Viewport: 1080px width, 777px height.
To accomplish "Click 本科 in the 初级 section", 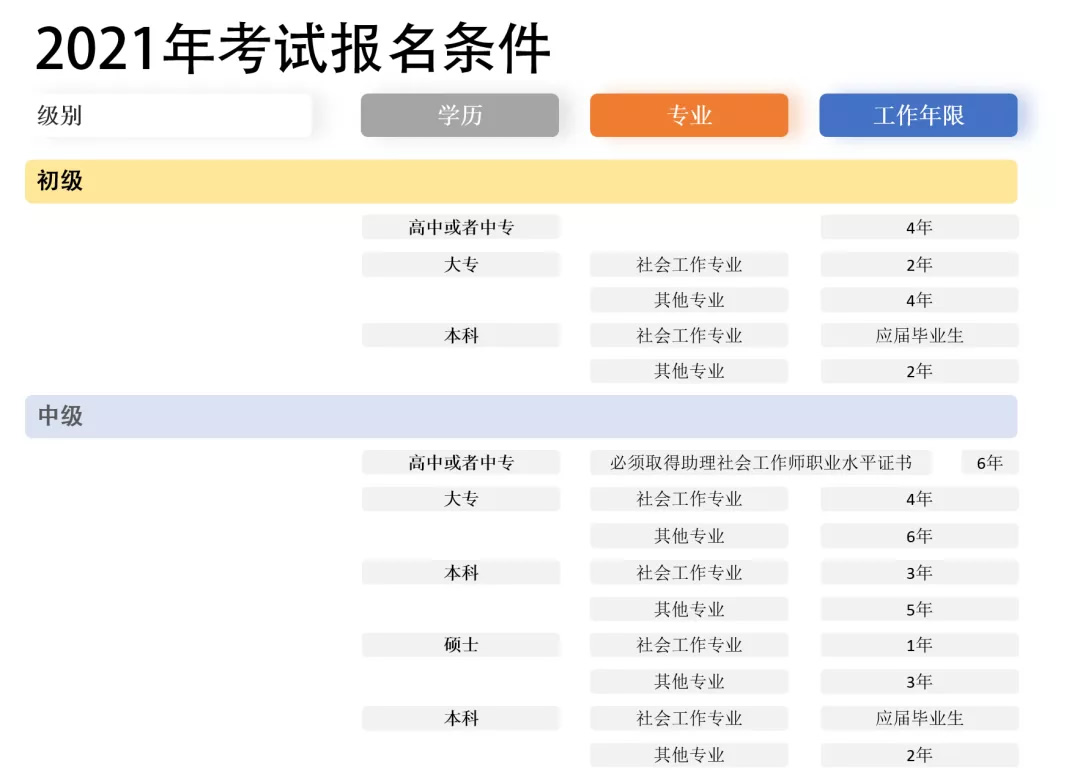I will (460, 336).
